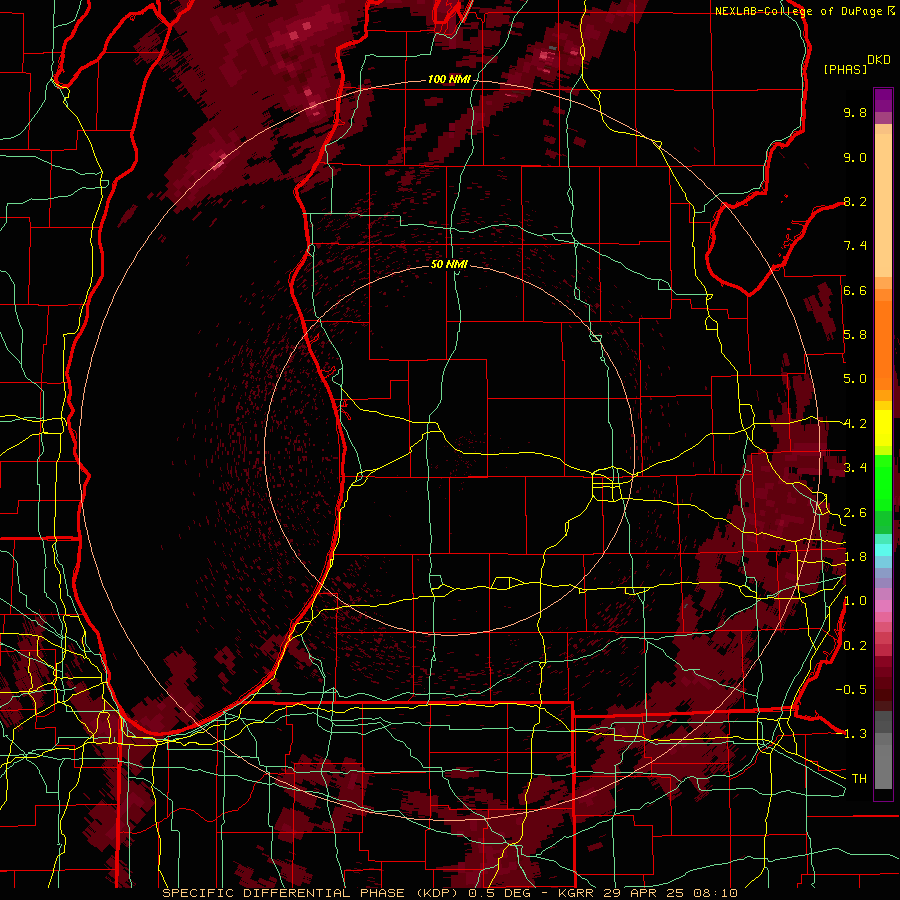
Task: Click the KGRR station identifier
Action: click(576, 893)
